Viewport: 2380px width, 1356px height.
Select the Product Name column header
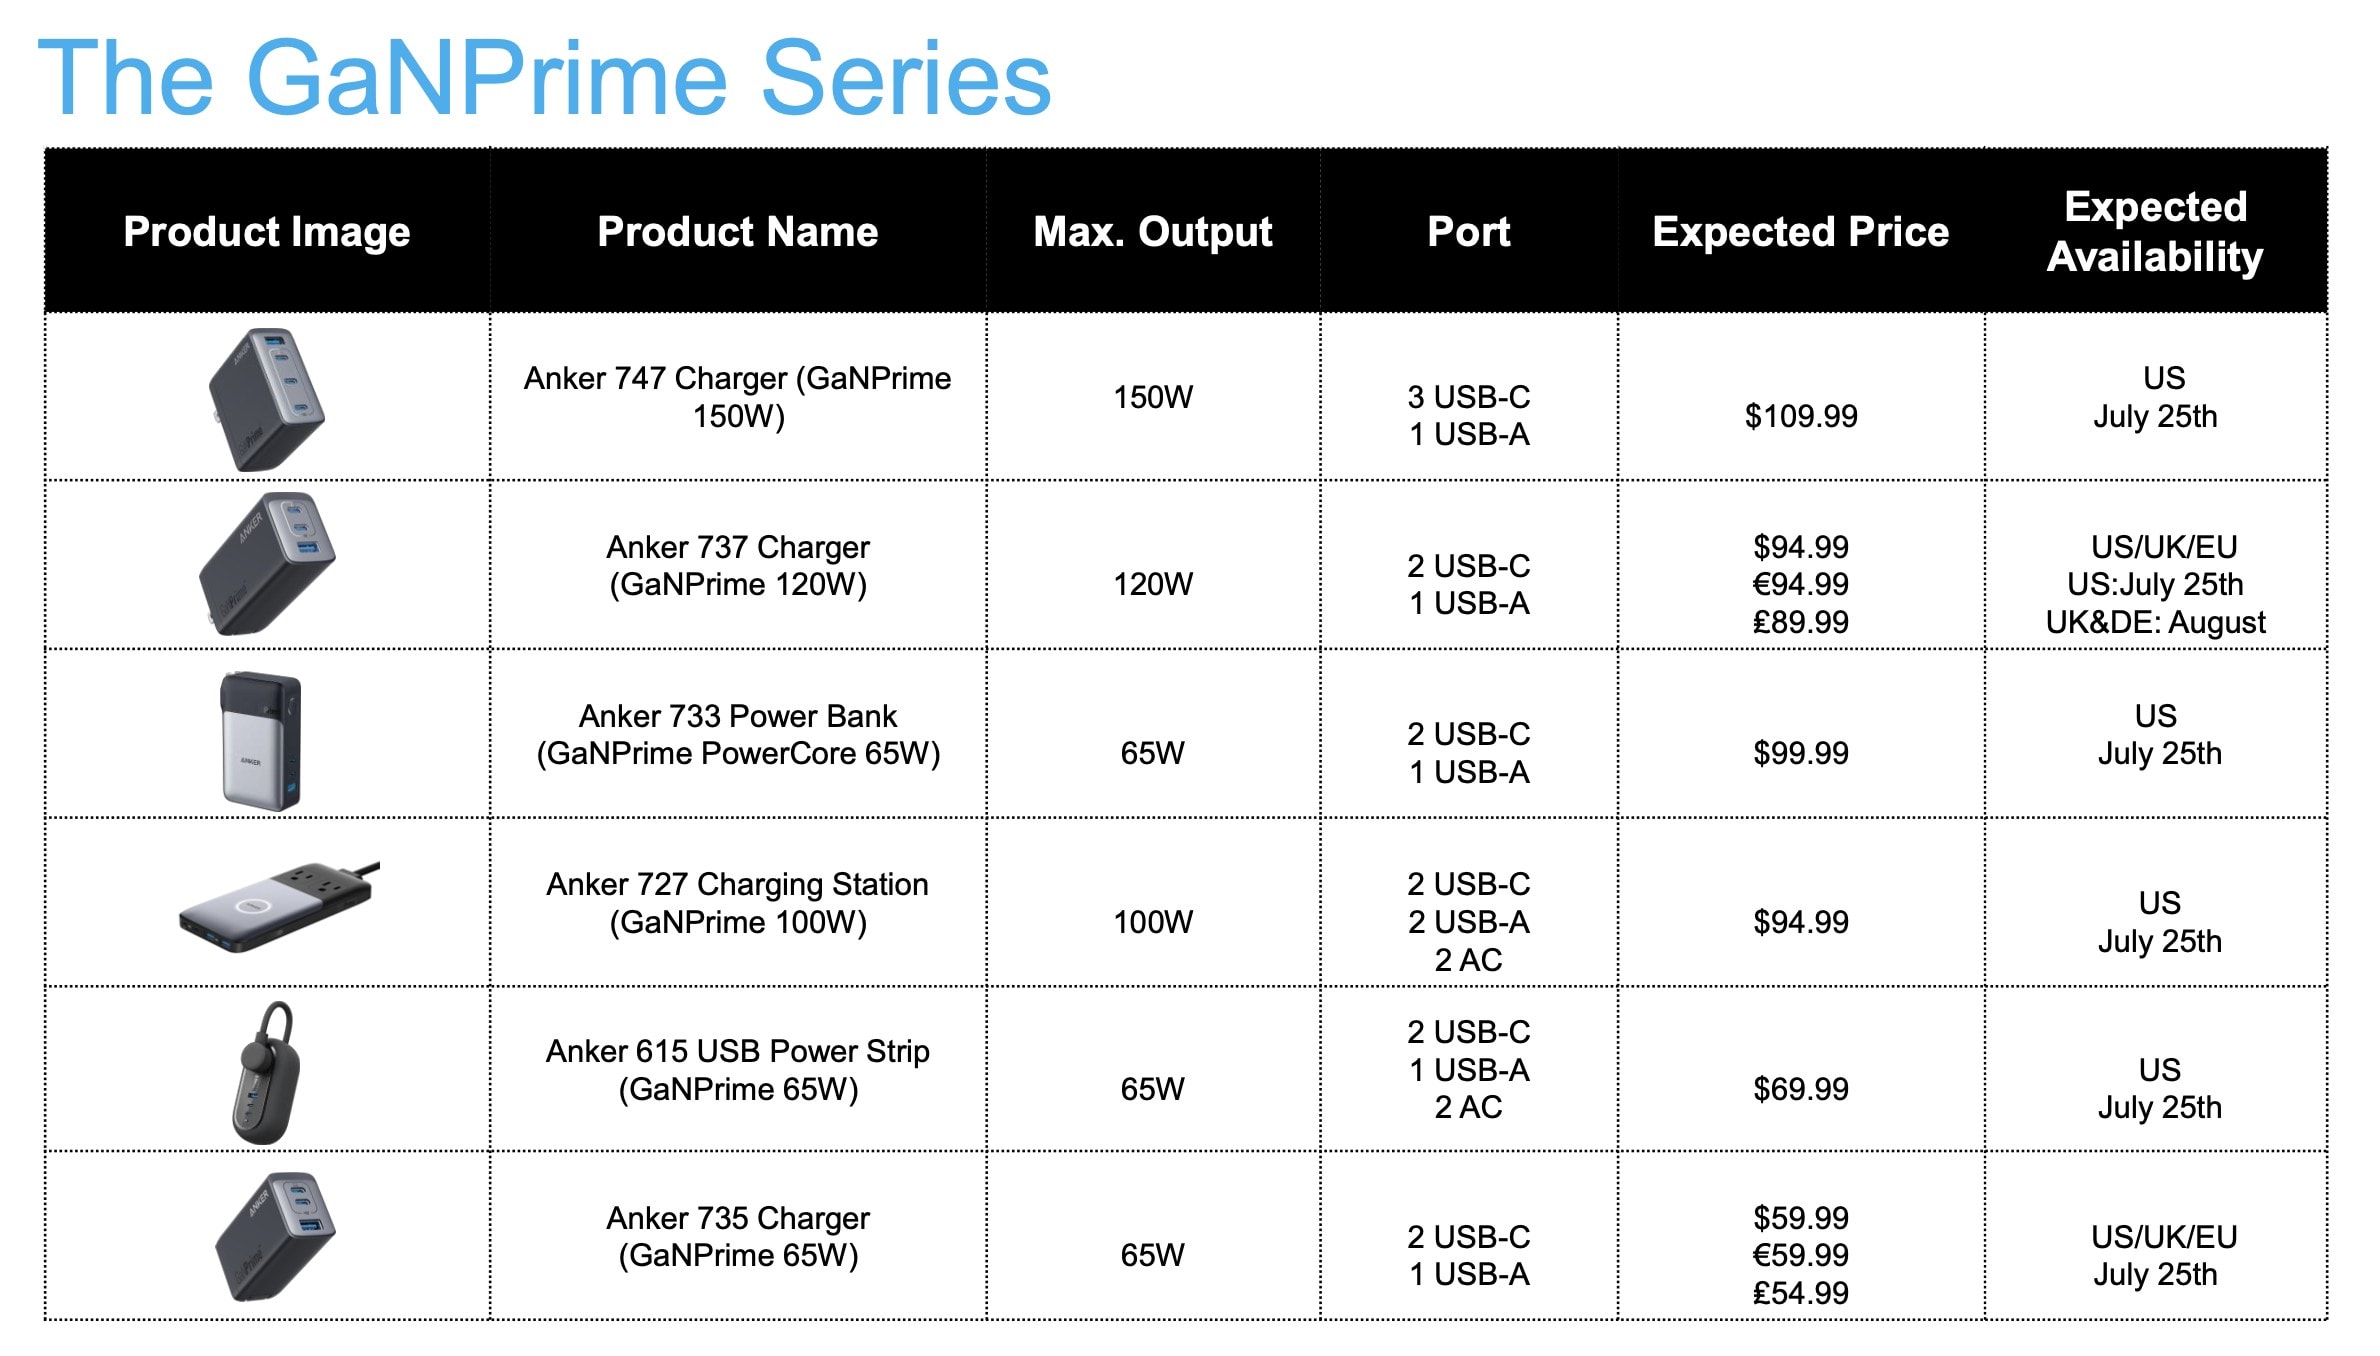click(738, 232)
